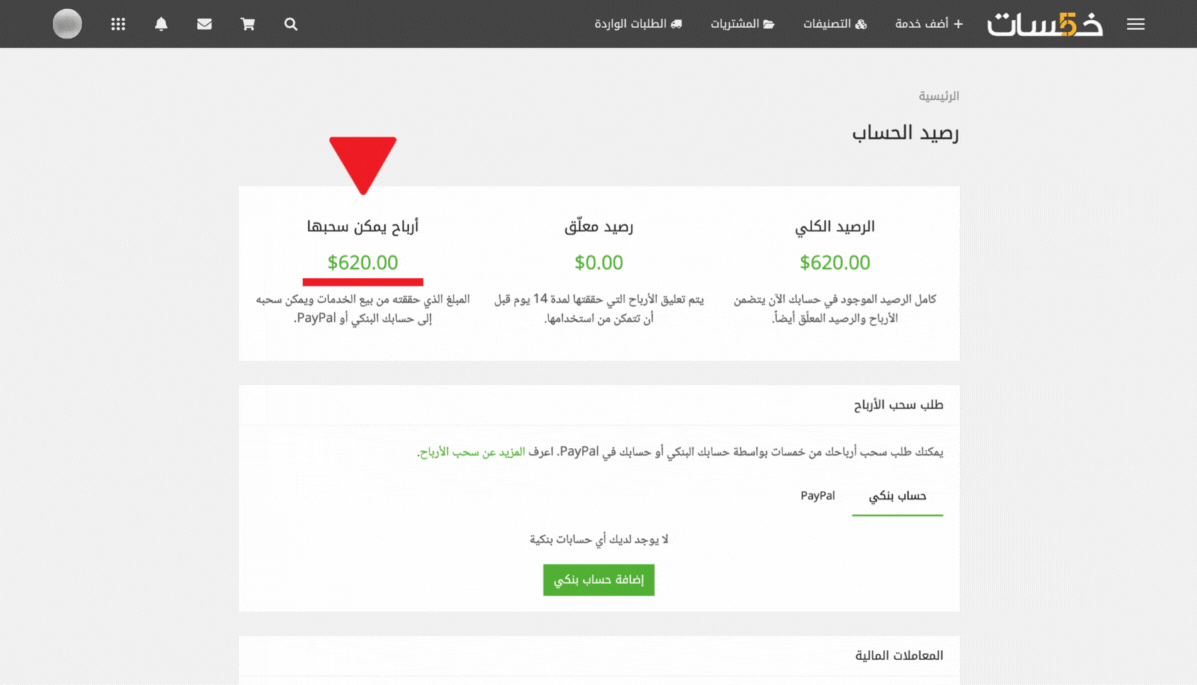Screen dimensions: 1197x685
Task: Open the apps grid icon
Action: point(118,24)
